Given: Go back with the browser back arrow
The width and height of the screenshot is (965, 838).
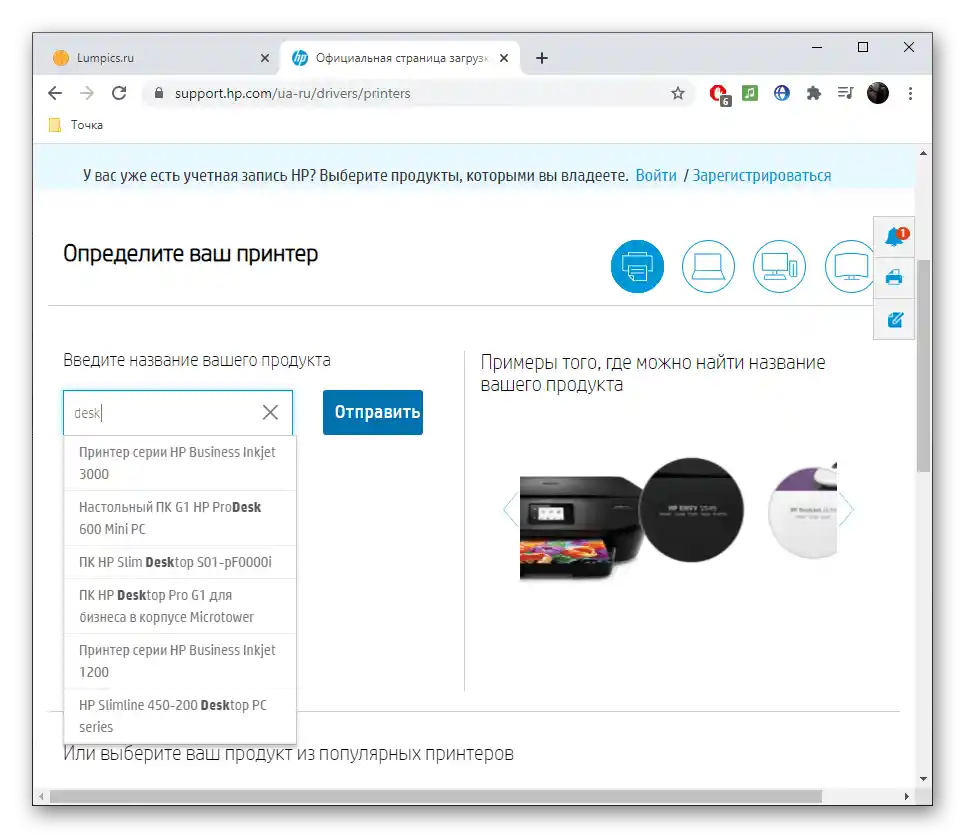Looking at the screenshot, I should (x=55, y=94).
